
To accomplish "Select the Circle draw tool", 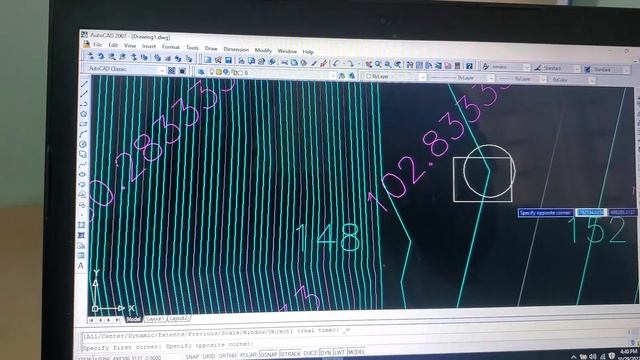I will pos(83,144).
